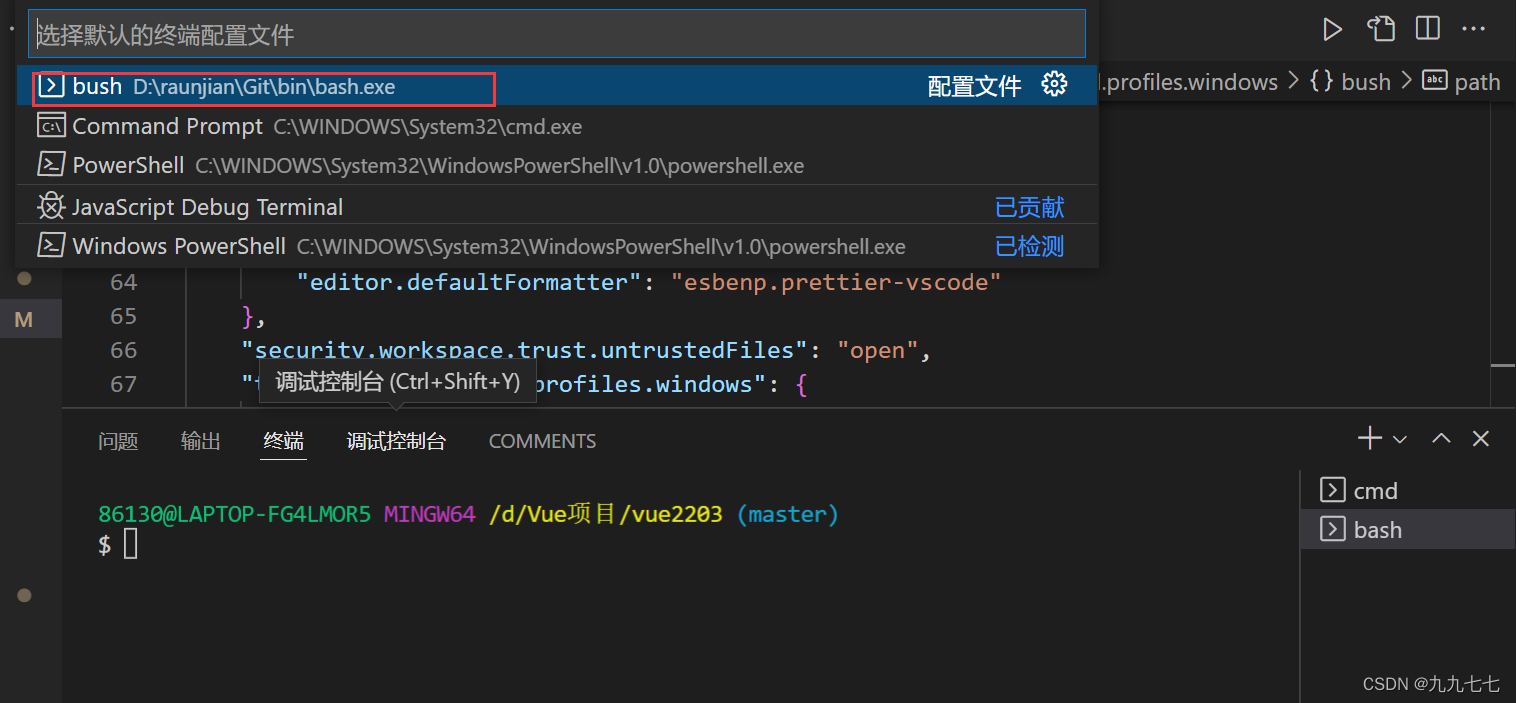Click the 已贡献 label on JavaScript Debug row
The width and height of the screenshot is (1516, 703).
(x=1029, y=207)
